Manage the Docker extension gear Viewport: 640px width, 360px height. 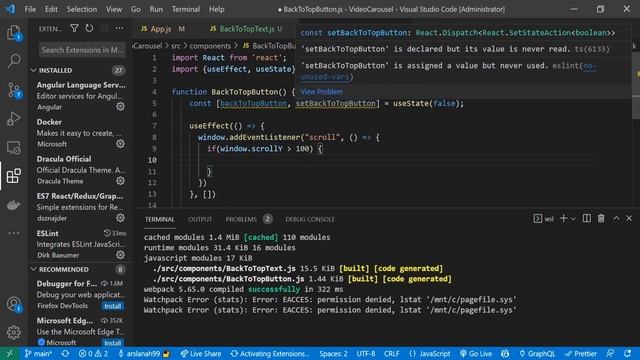pyautogui.click(x=120, y=144)
